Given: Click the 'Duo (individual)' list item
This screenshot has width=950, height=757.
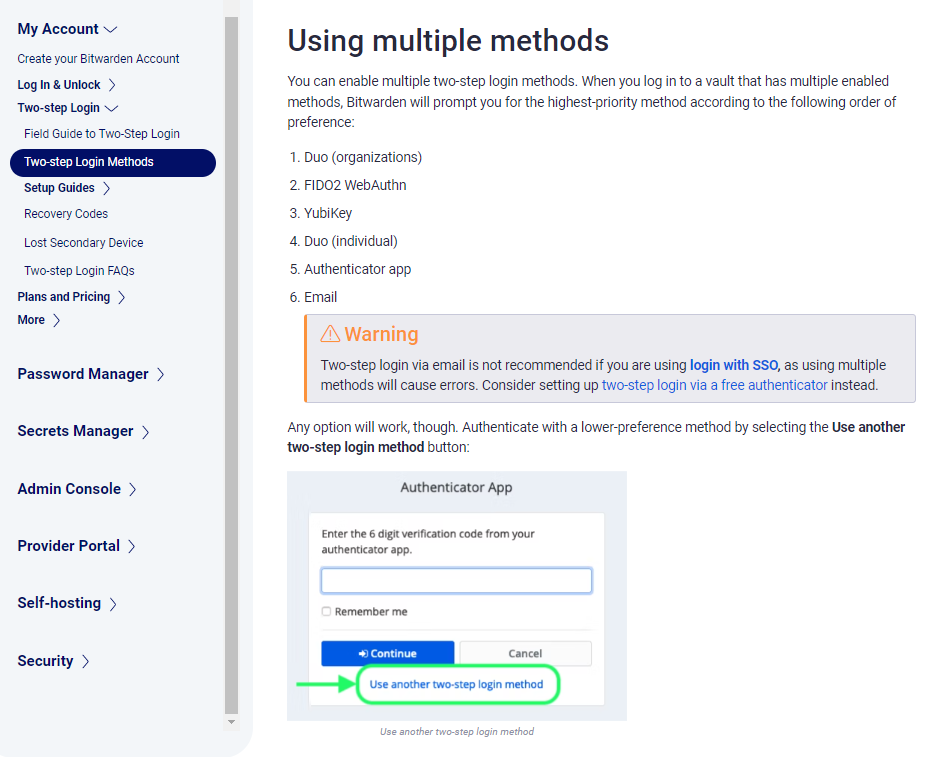Looking at the screenshot, I should (x=351, y=241).
